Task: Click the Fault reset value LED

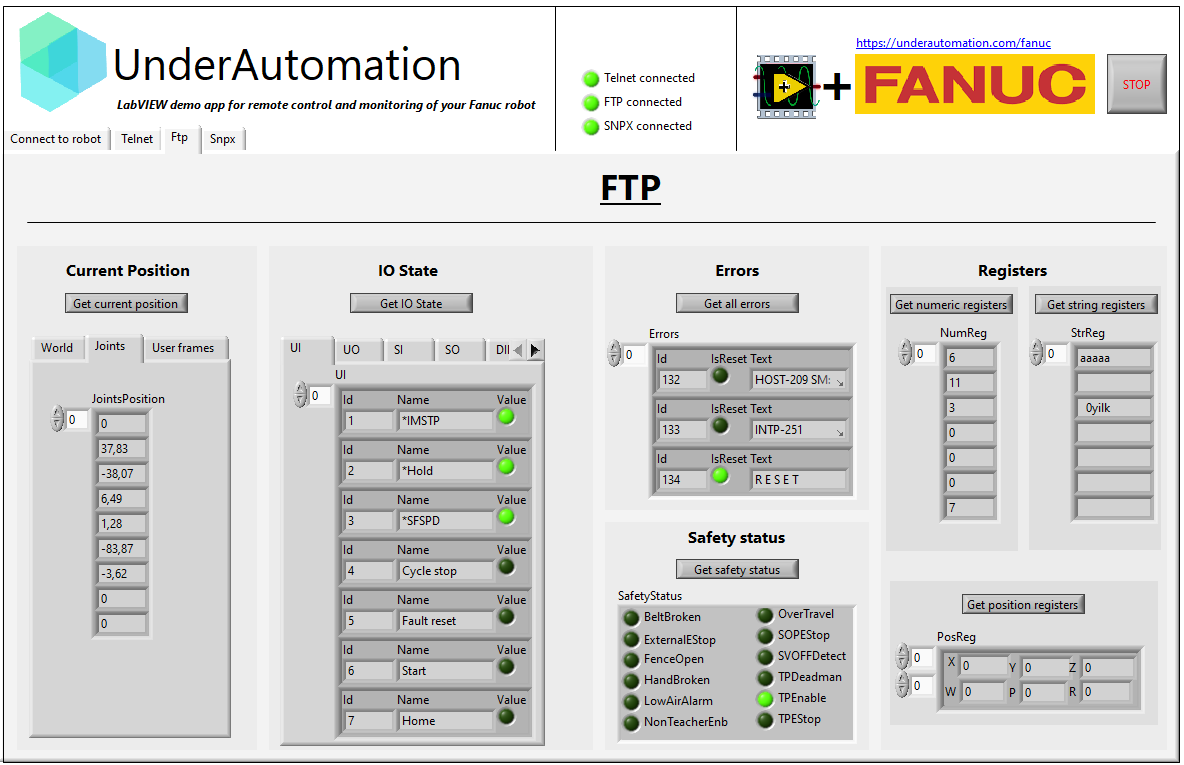Action: [x=506, y=617]
